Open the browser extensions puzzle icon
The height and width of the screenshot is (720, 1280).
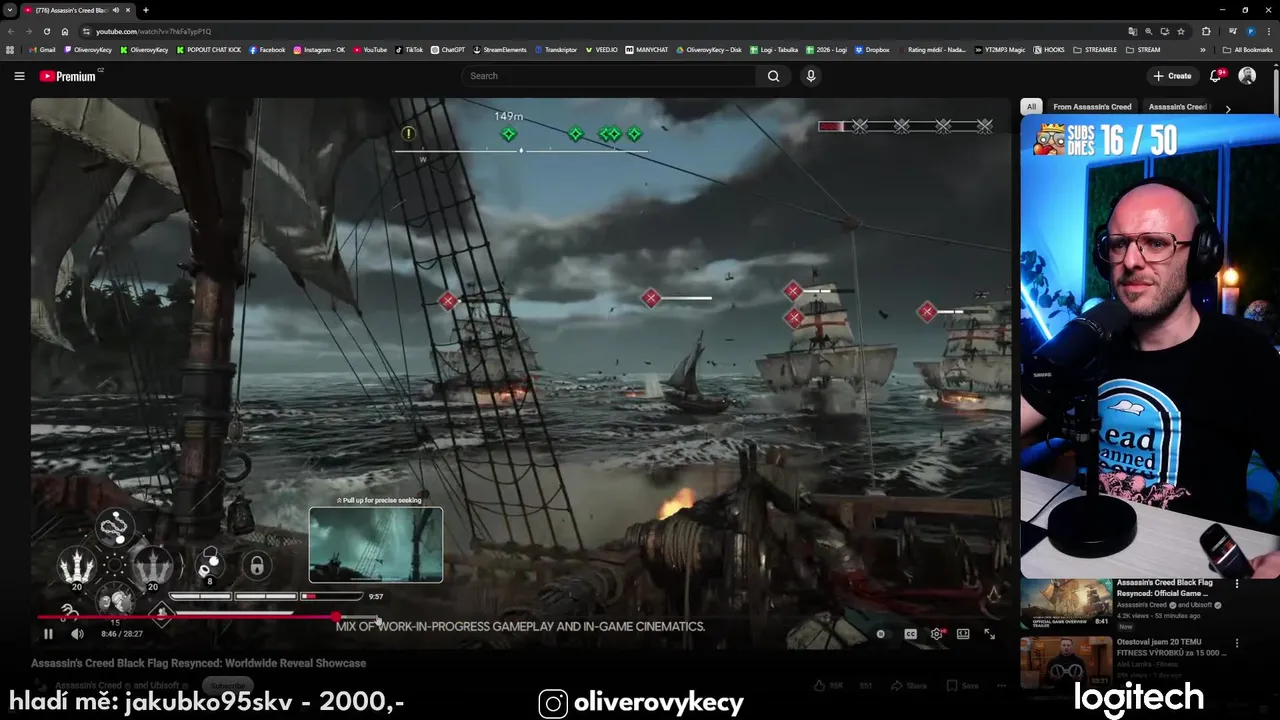tap(1206, 31)
